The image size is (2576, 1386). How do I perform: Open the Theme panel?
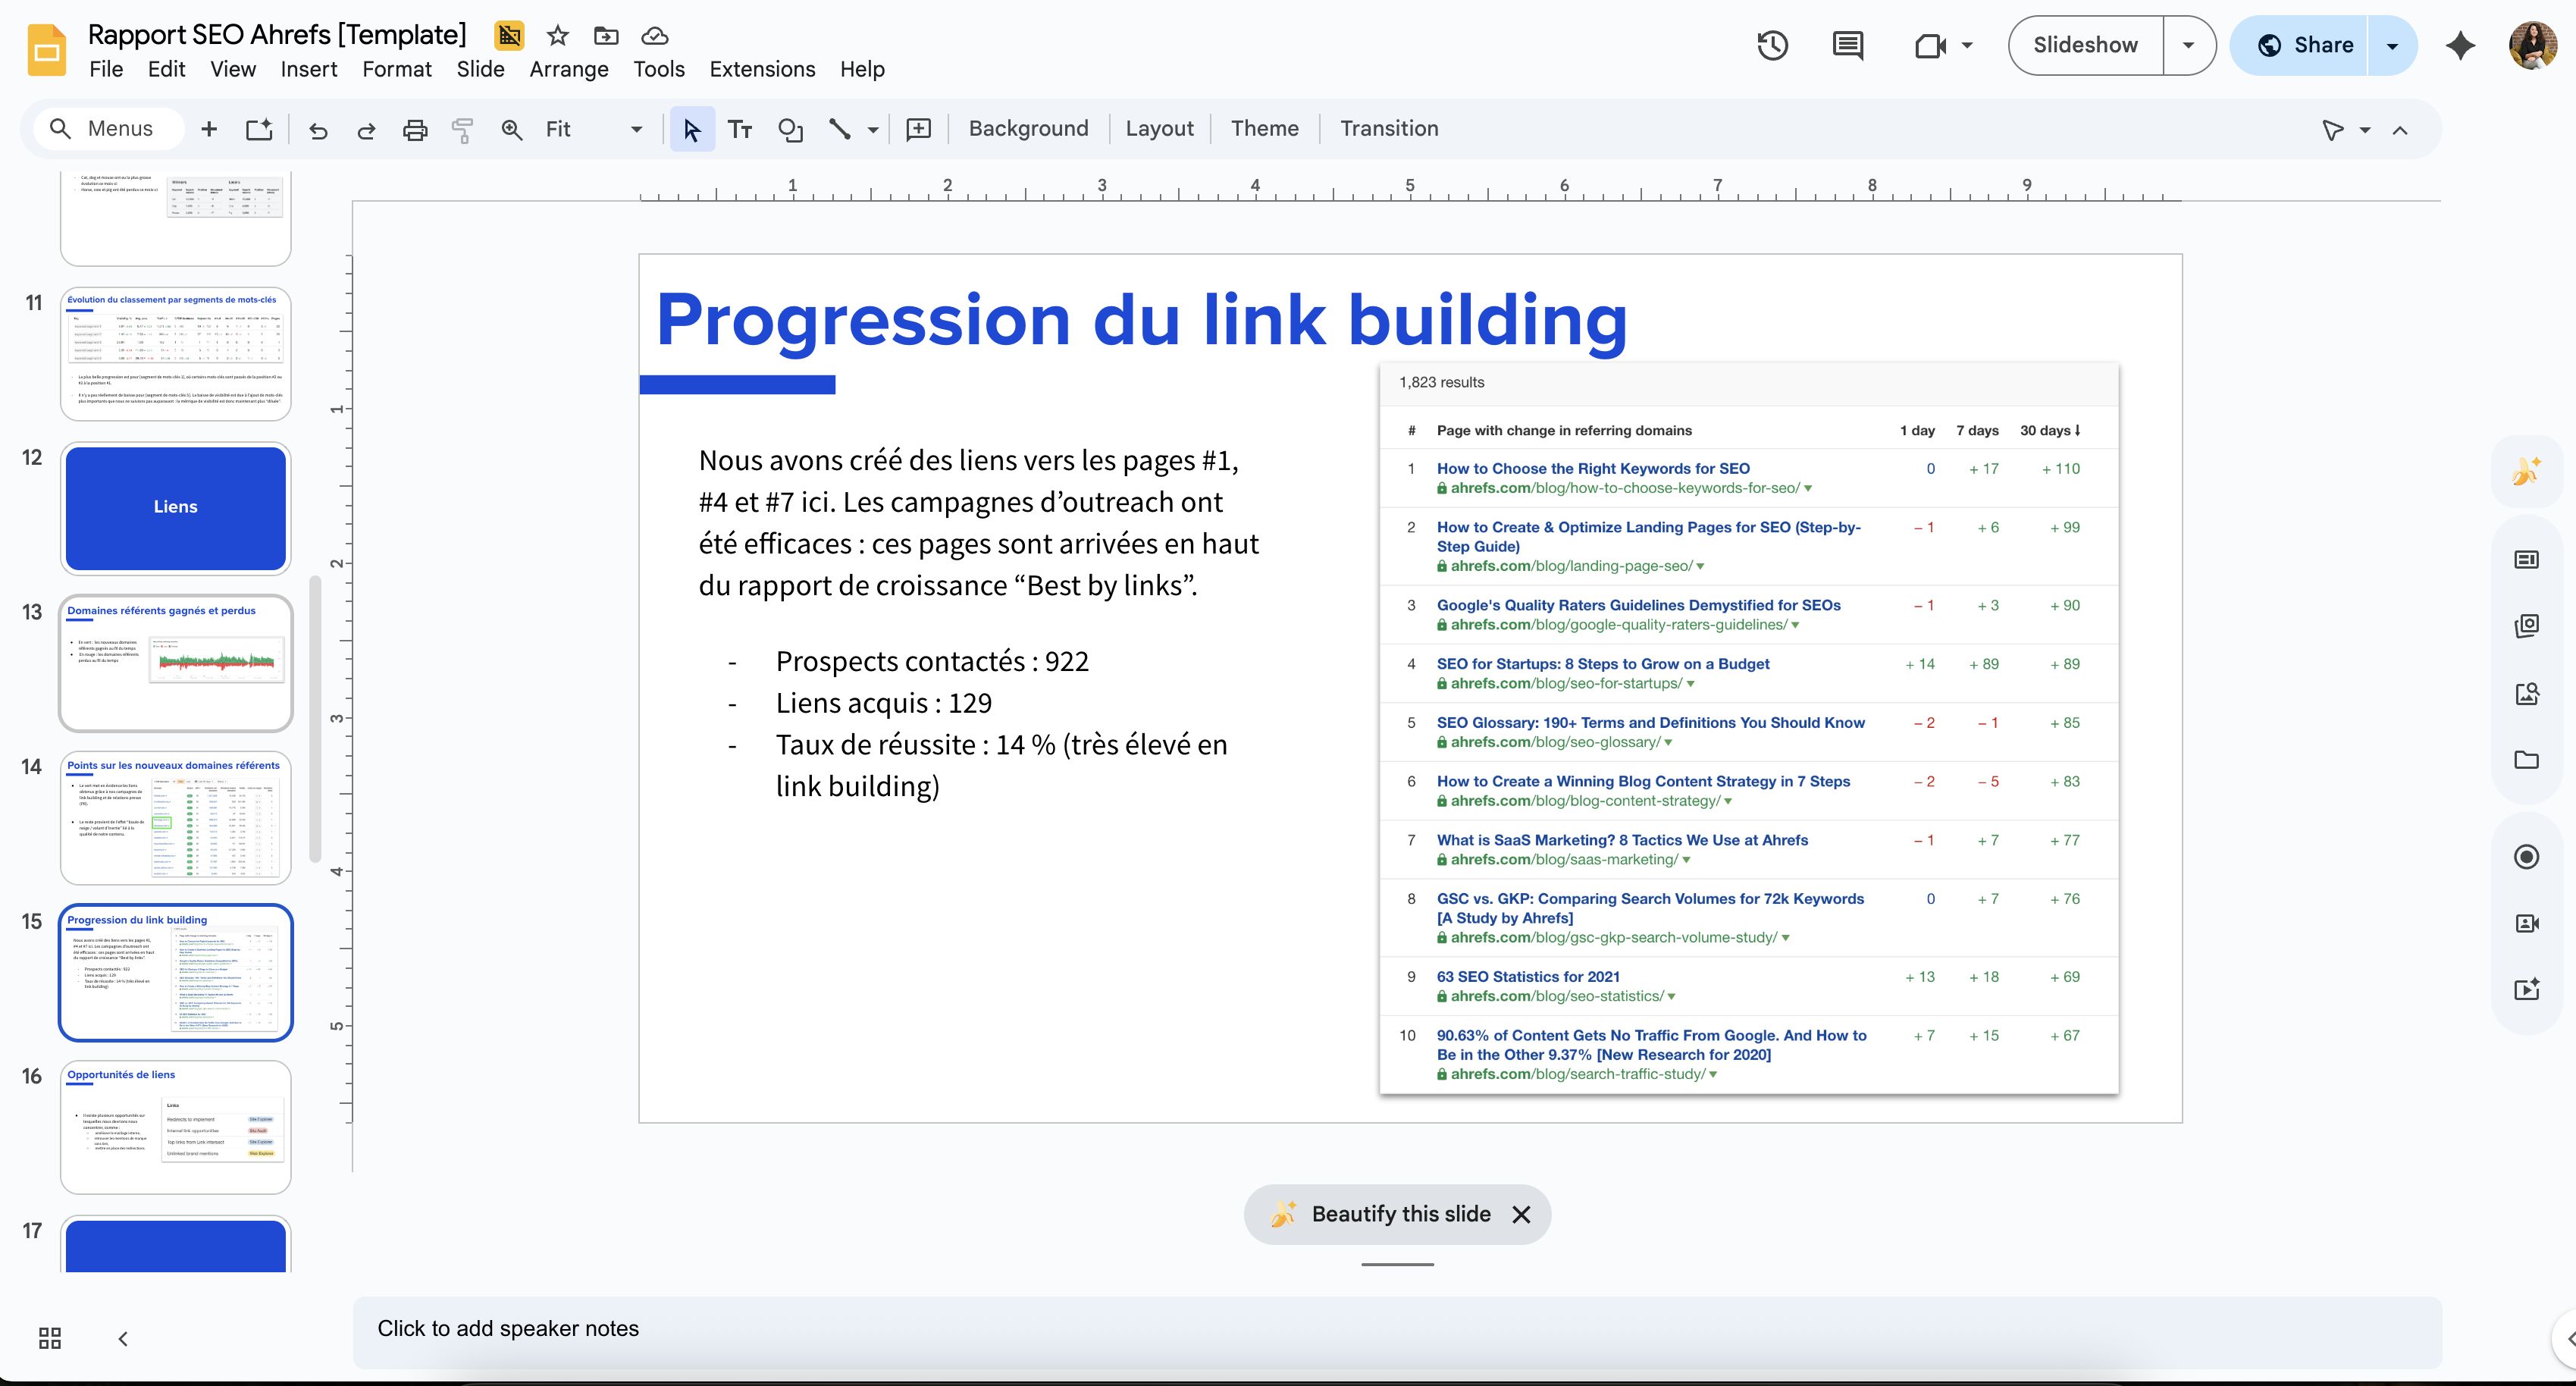tap(1264, 128)
